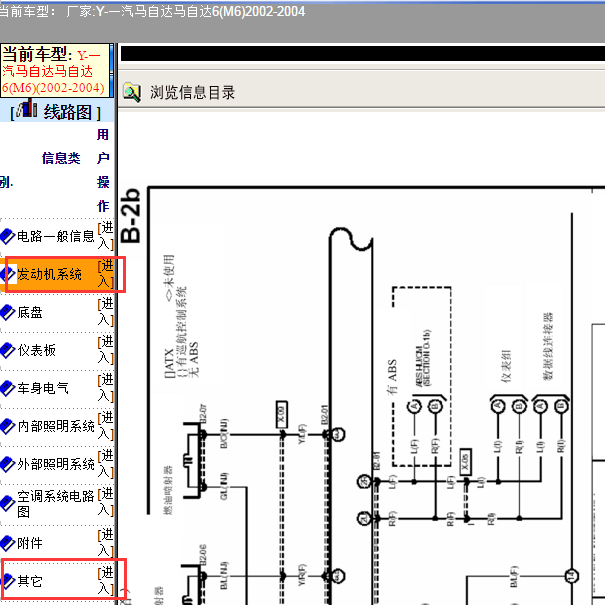Click the book icon next to 其它
The image size is (605, 605).
point(7,581)
